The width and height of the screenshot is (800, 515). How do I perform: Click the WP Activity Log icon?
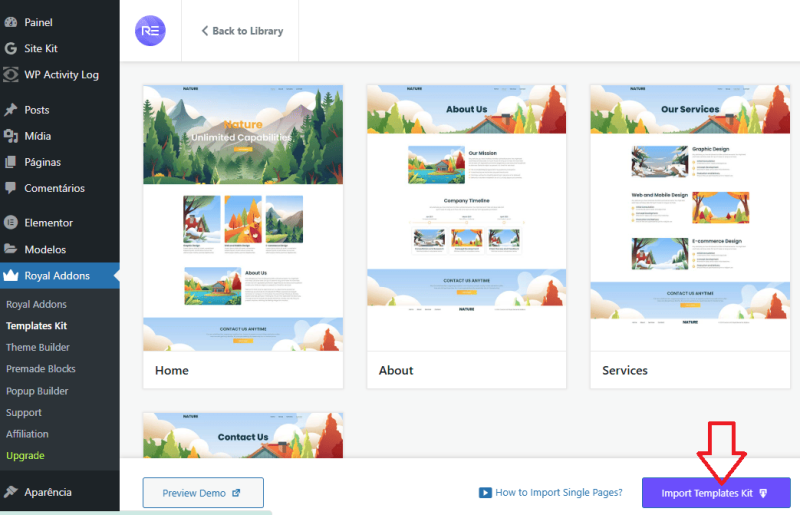11,74
